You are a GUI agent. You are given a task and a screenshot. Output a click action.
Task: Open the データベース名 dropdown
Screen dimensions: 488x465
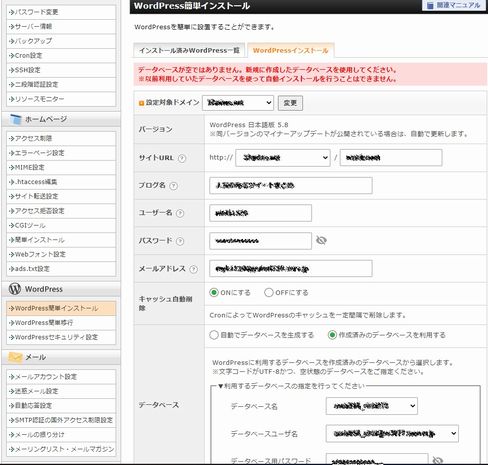pyautogui.click(x=372, y=406)
